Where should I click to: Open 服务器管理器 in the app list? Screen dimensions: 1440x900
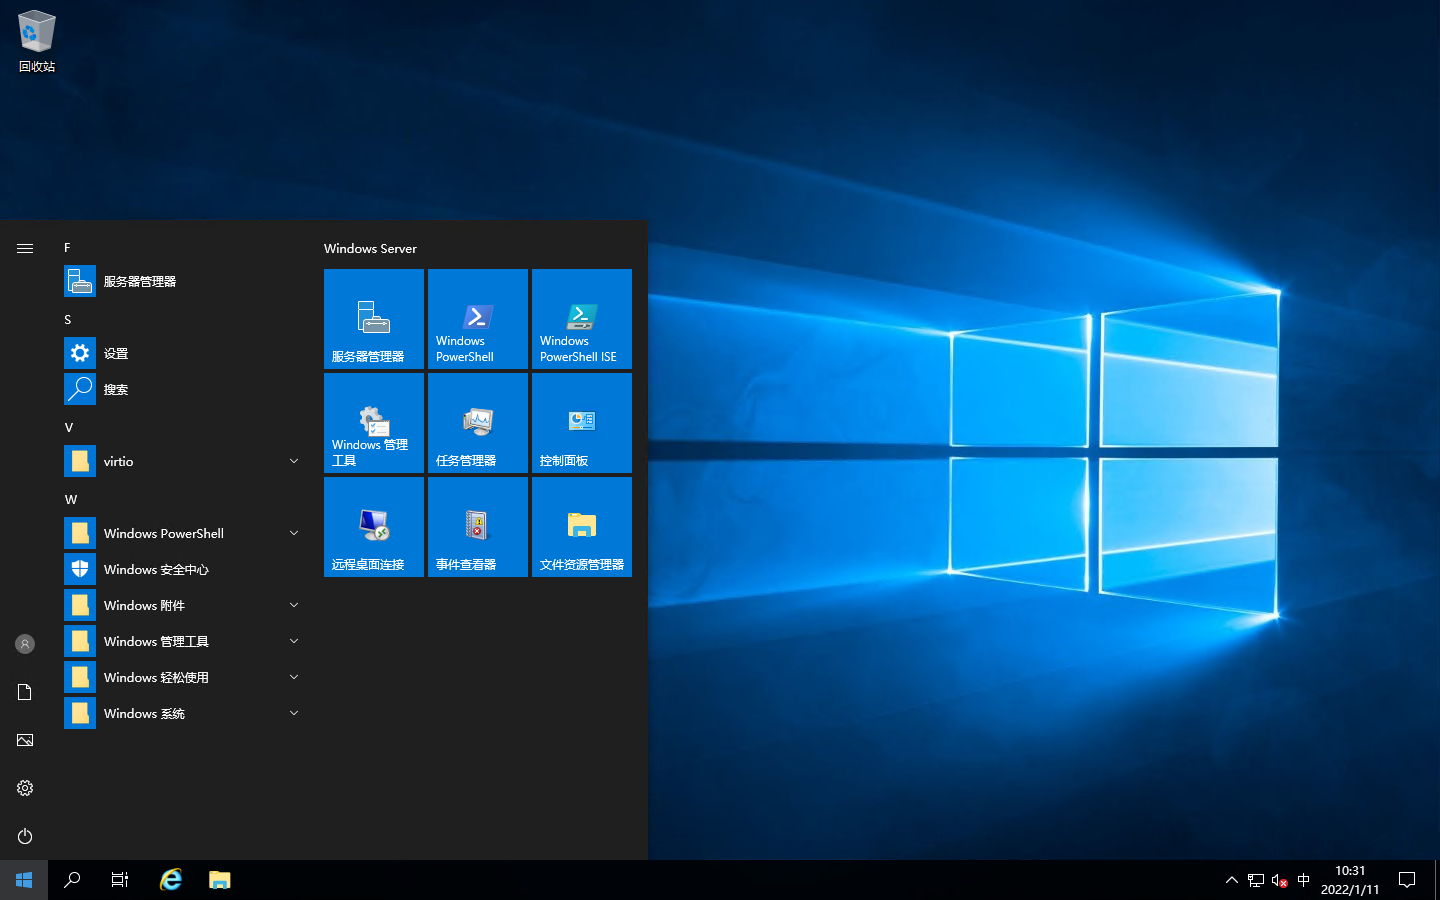pos(184,281)
